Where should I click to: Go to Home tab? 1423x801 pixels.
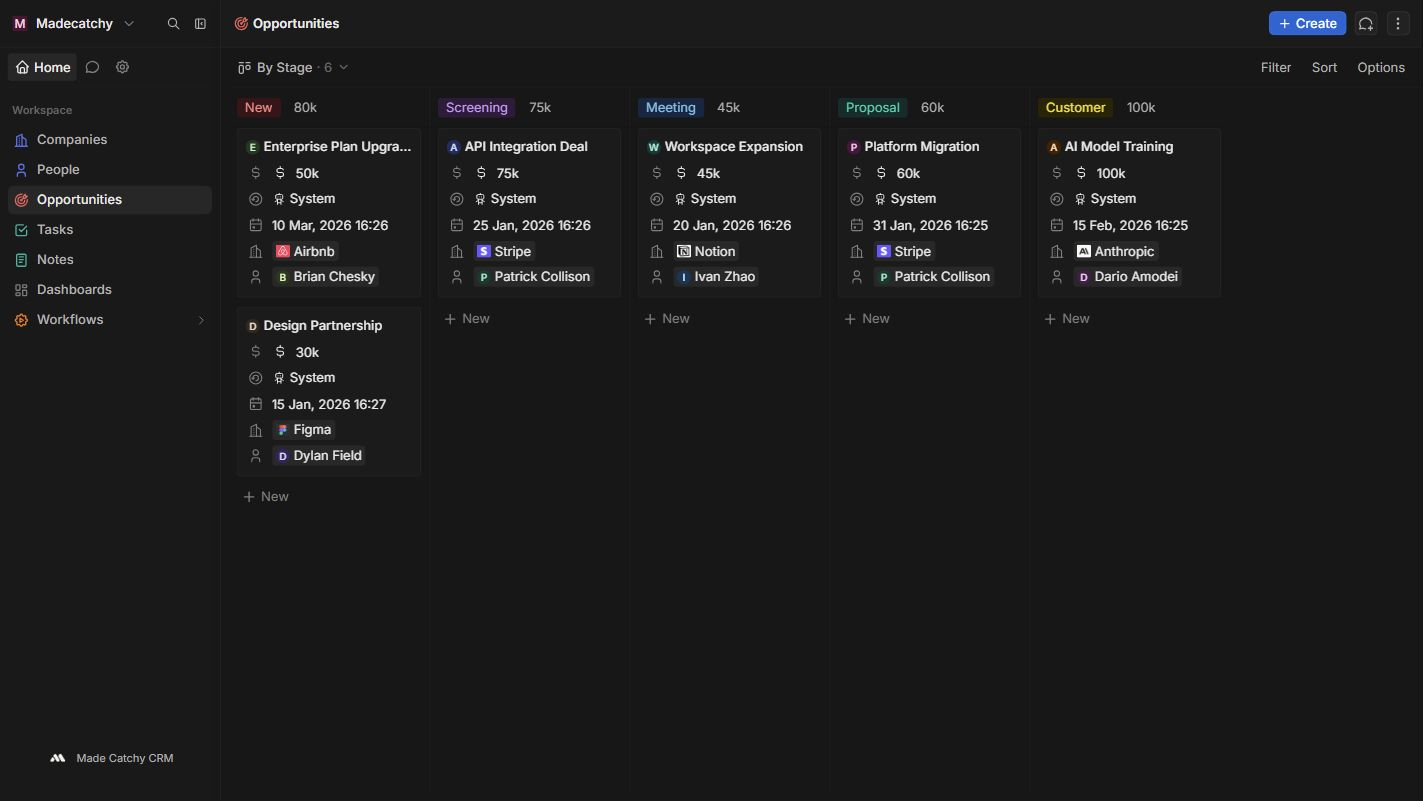point(43,67)
